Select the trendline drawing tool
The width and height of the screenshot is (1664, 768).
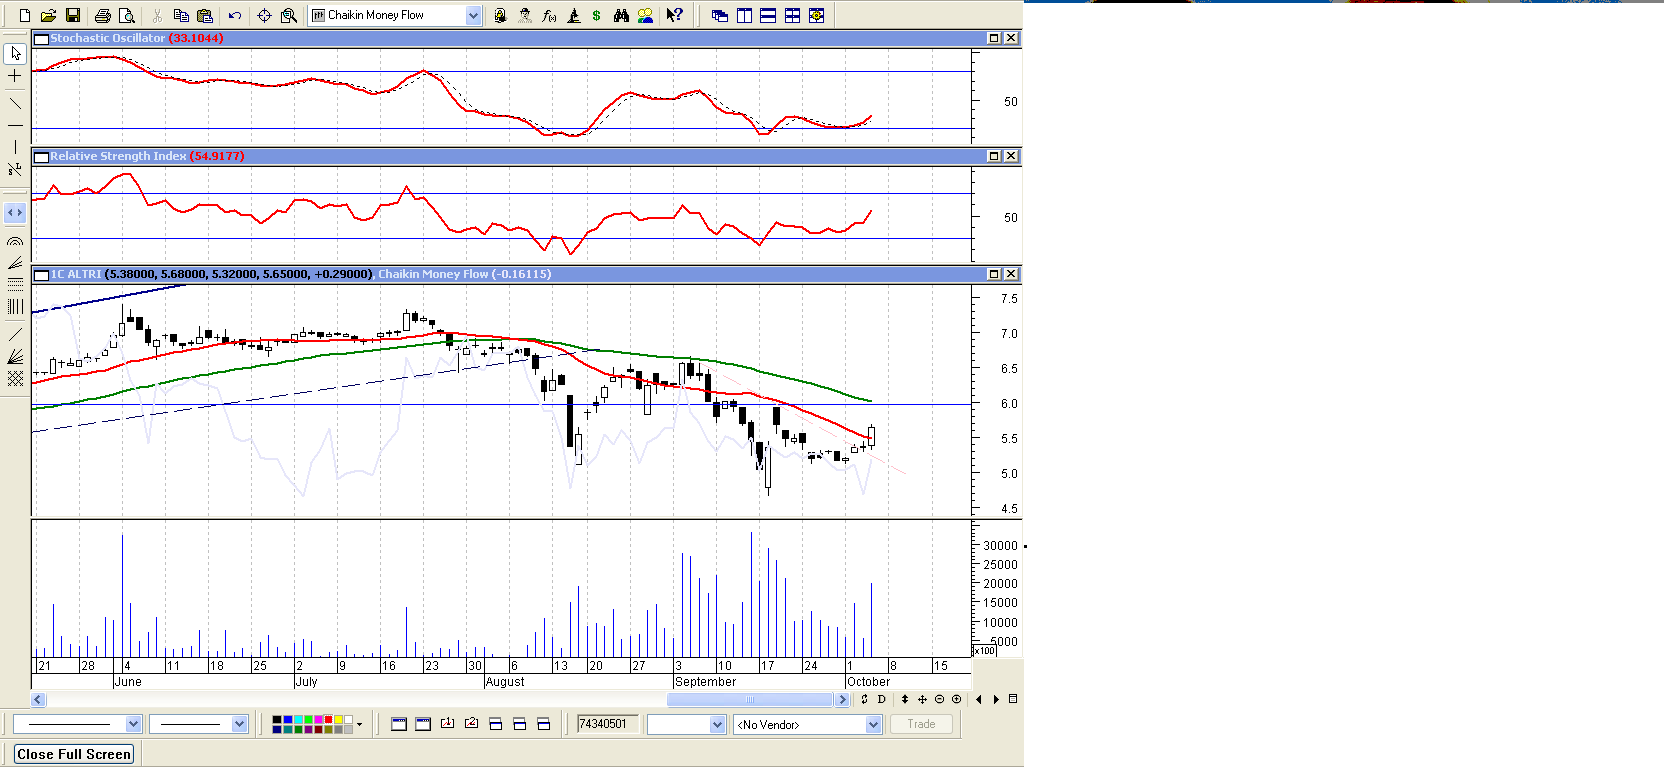(x=15, y=103)
